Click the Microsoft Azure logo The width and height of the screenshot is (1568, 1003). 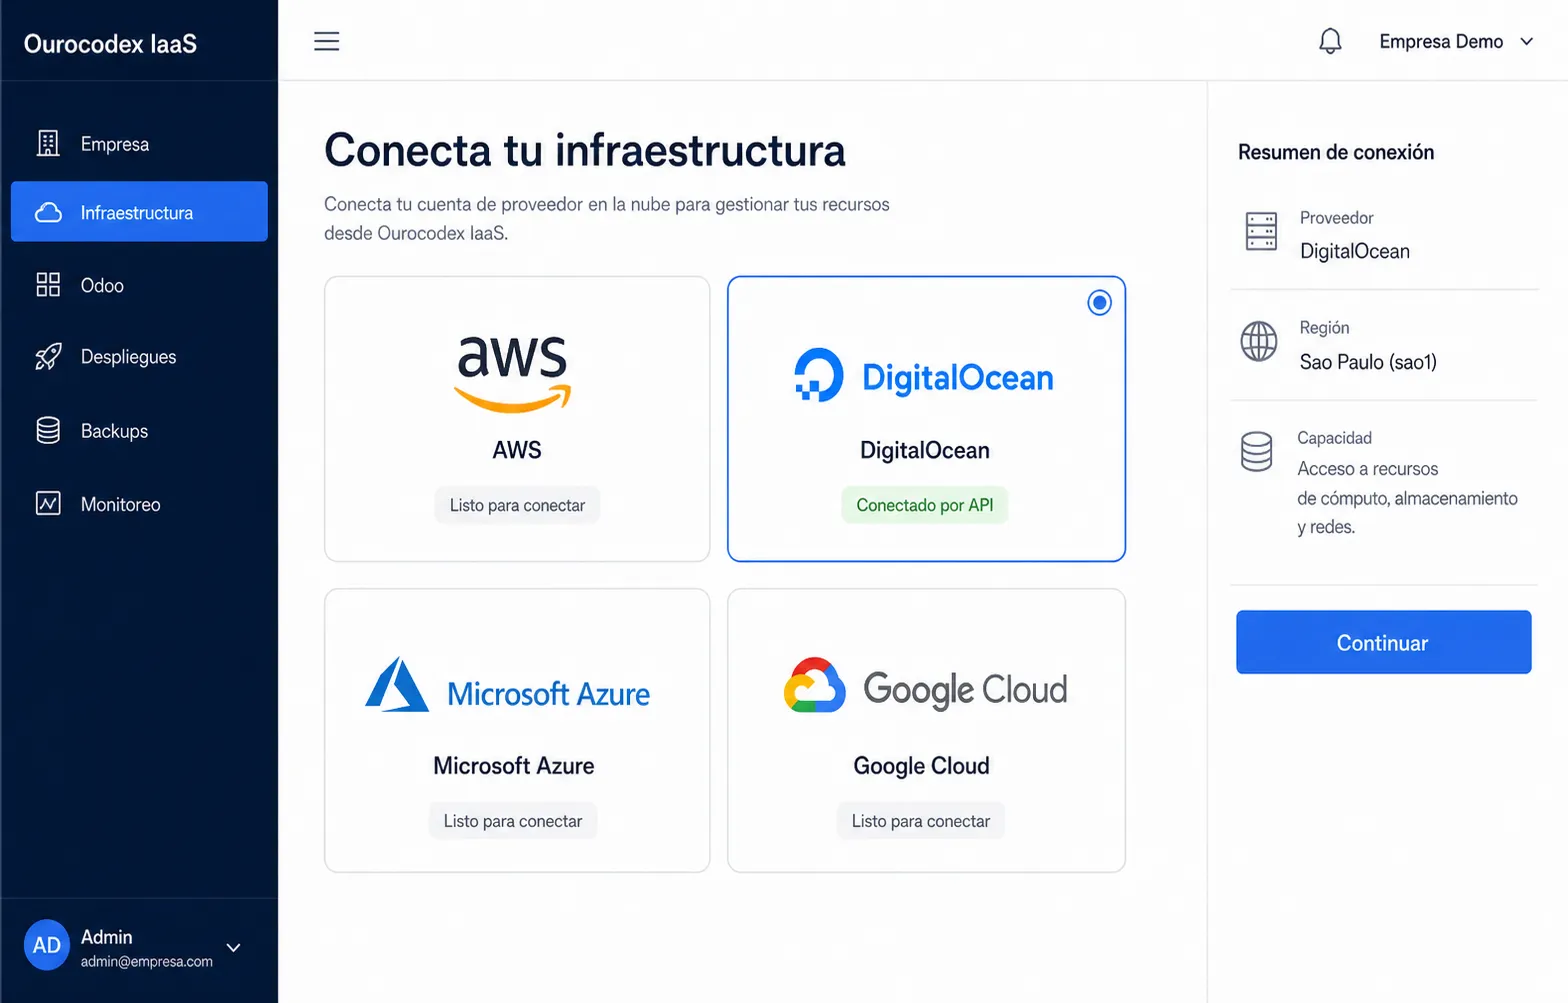coord(507,687)
